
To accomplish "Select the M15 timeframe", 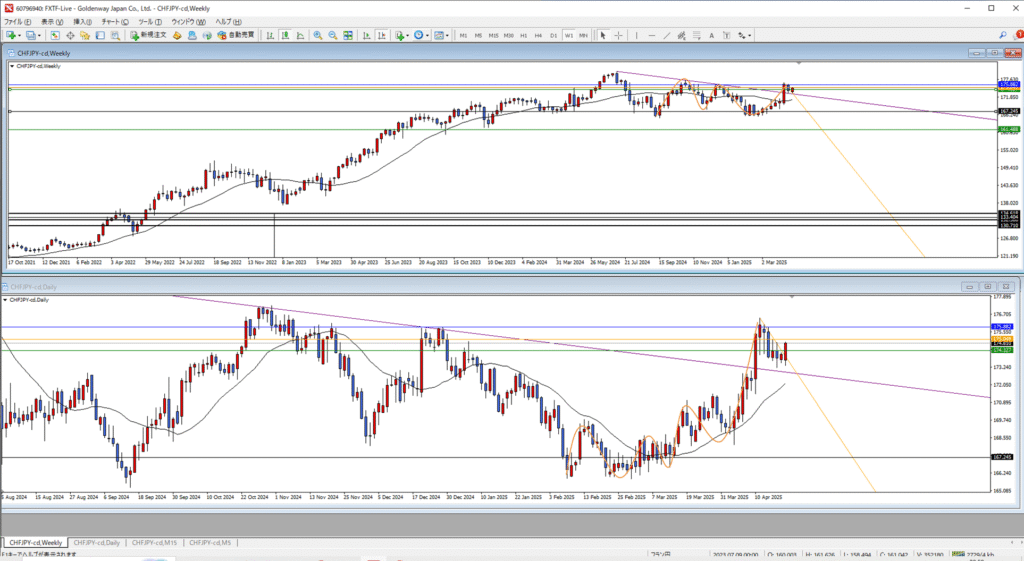I will [493, 35].
